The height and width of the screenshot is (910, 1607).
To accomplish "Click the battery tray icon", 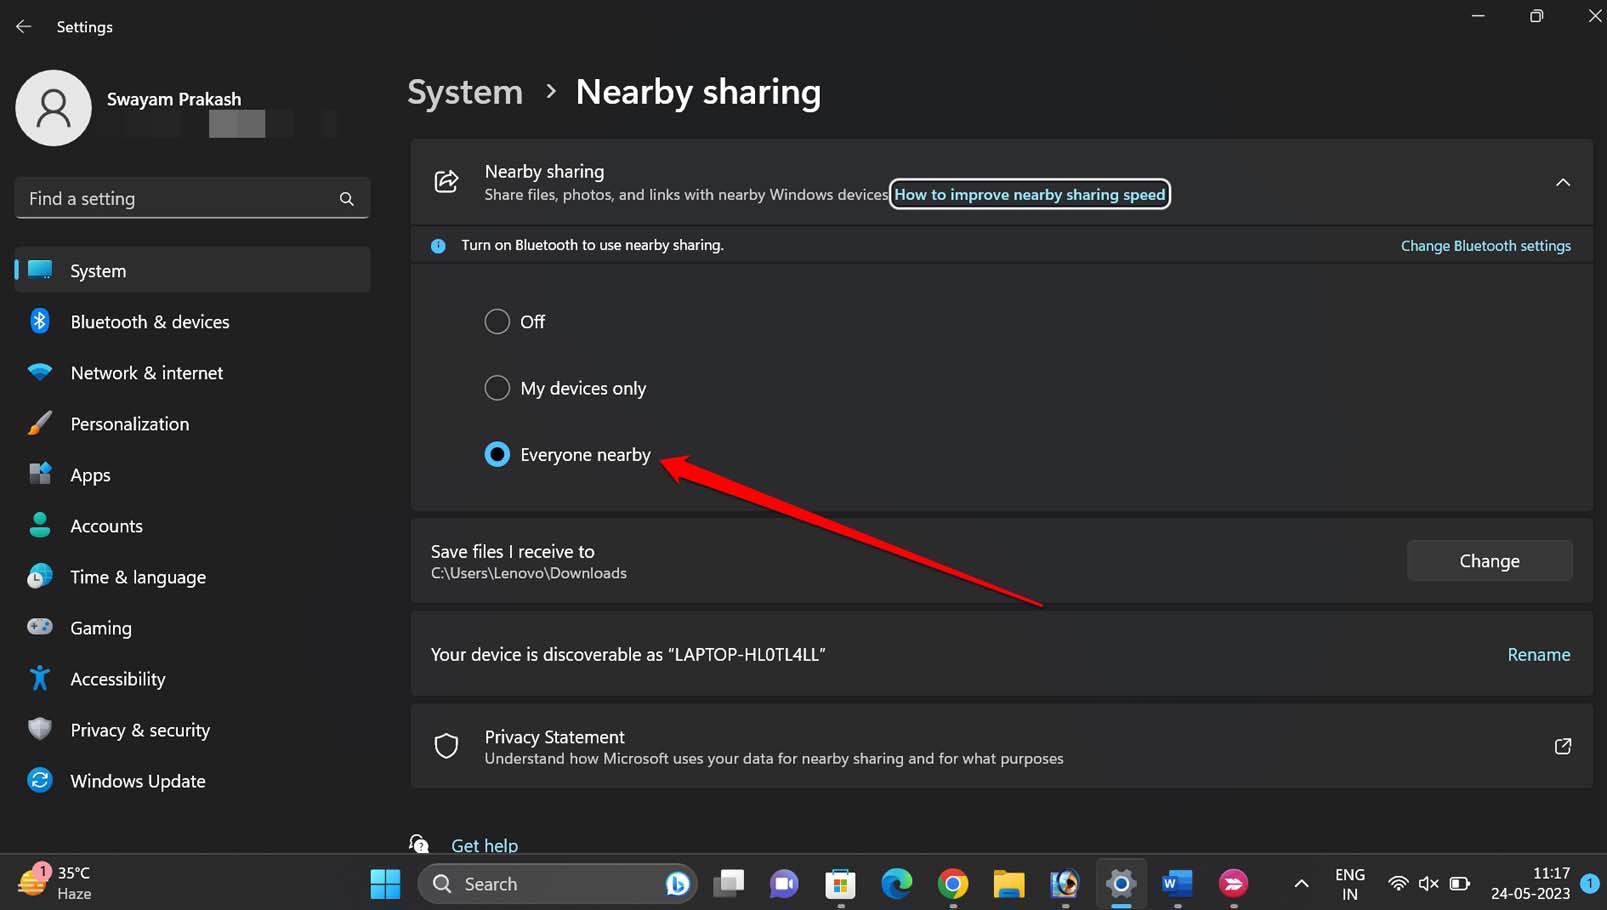I will [x=1460, y=883].
